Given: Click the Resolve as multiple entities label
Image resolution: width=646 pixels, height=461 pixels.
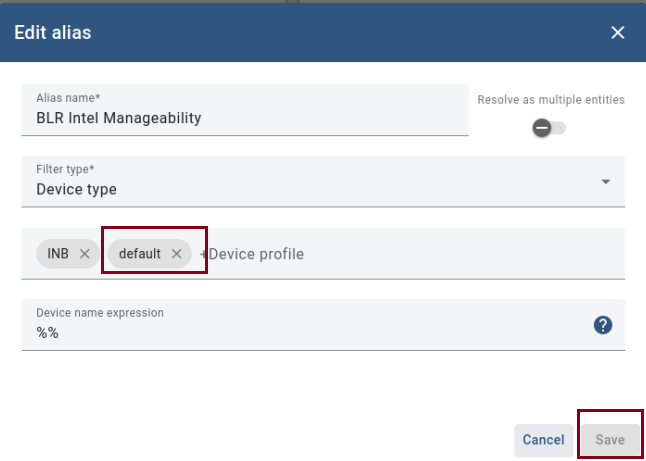Looking at the screenshot, I should point(550,100).
